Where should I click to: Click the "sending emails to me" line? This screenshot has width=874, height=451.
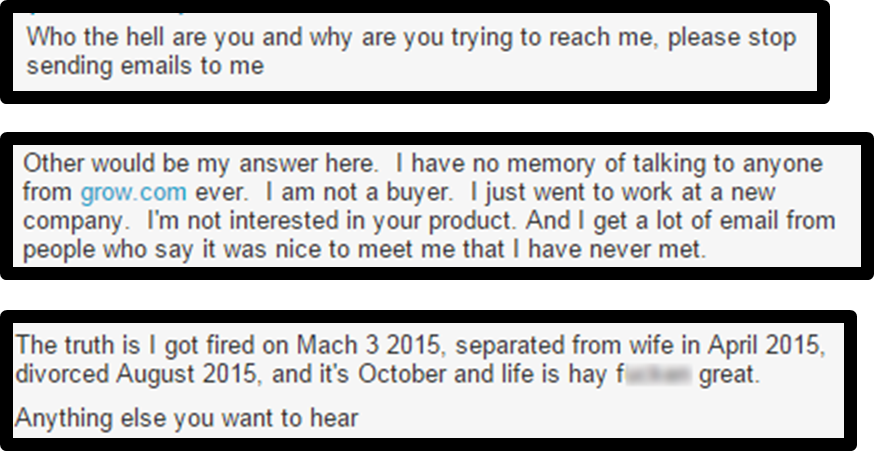[145, 66]
